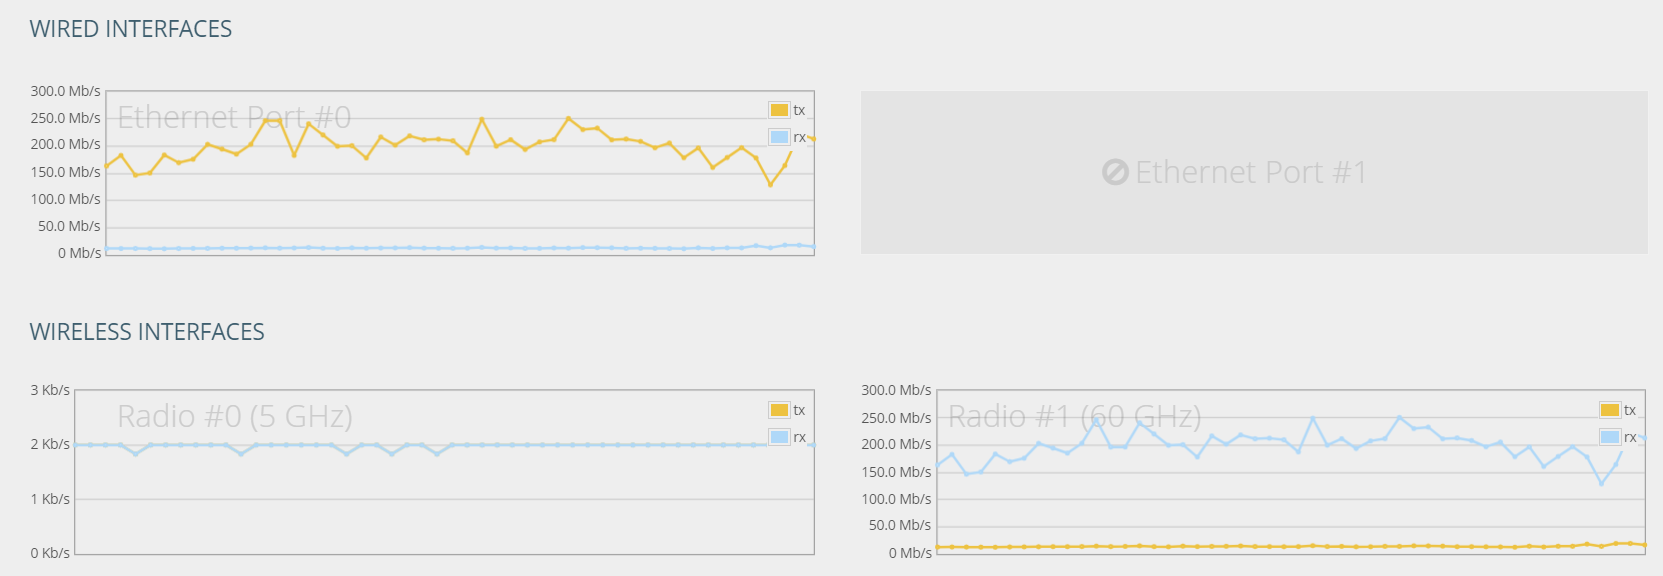Click the "rx" legend label on Radio #0 chart
Image resolution: width=1663 pixels, height=576 pixels.
(x=799, y=438)
